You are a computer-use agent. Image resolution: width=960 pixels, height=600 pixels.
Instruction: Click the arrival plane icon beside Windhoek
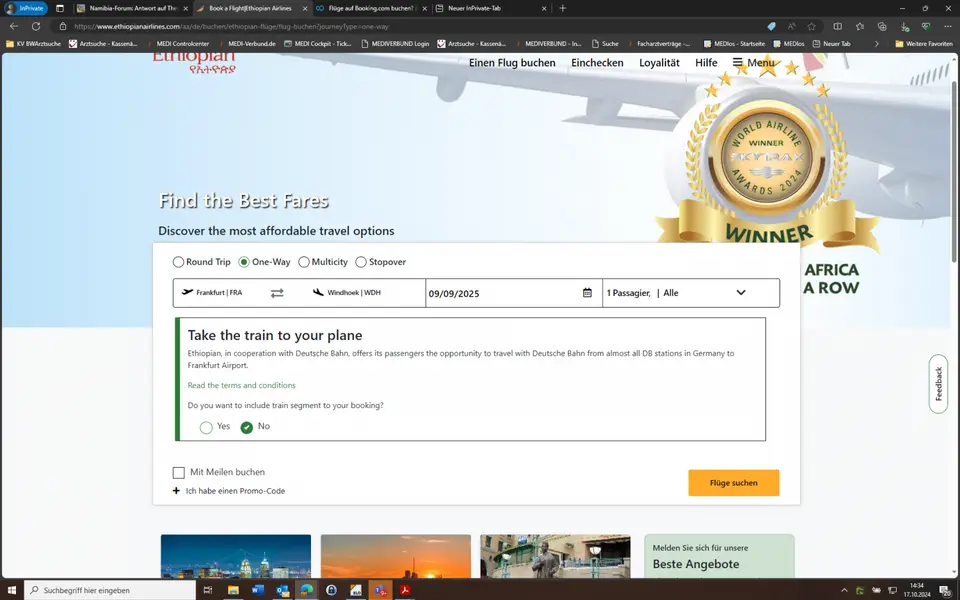[318, 292]
